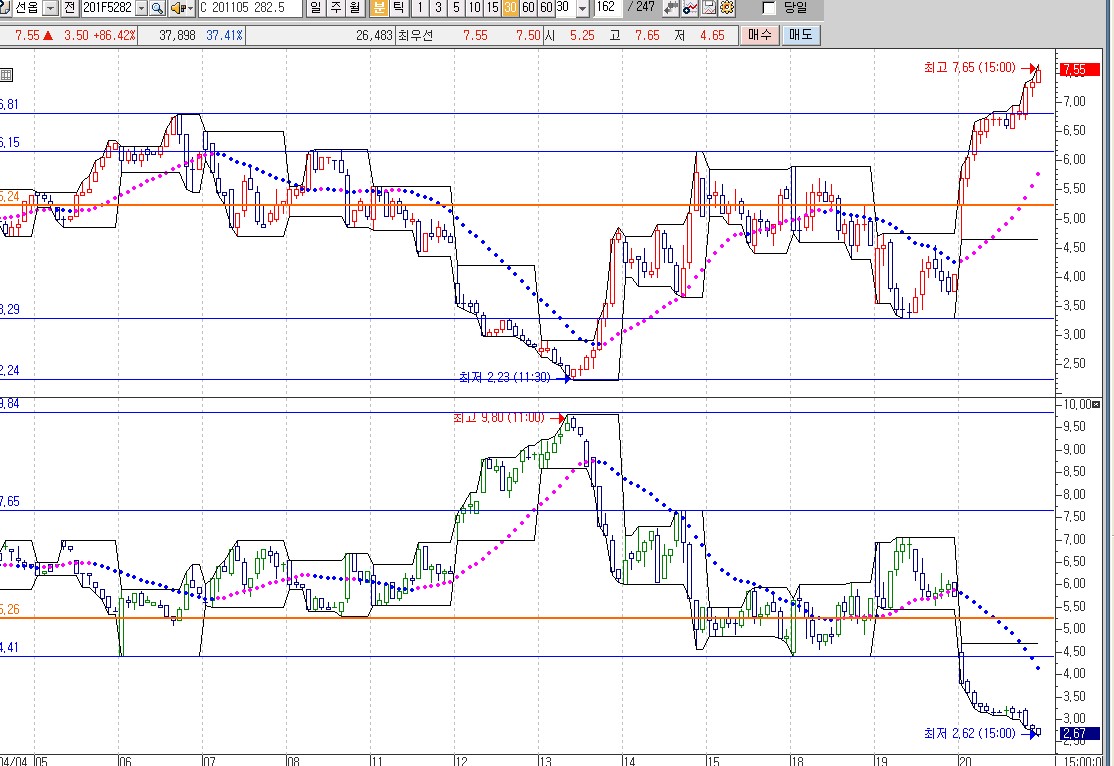Select the 30 minute interval button
This screenshot has width=1114, height=766.
(x=510, y=8)
